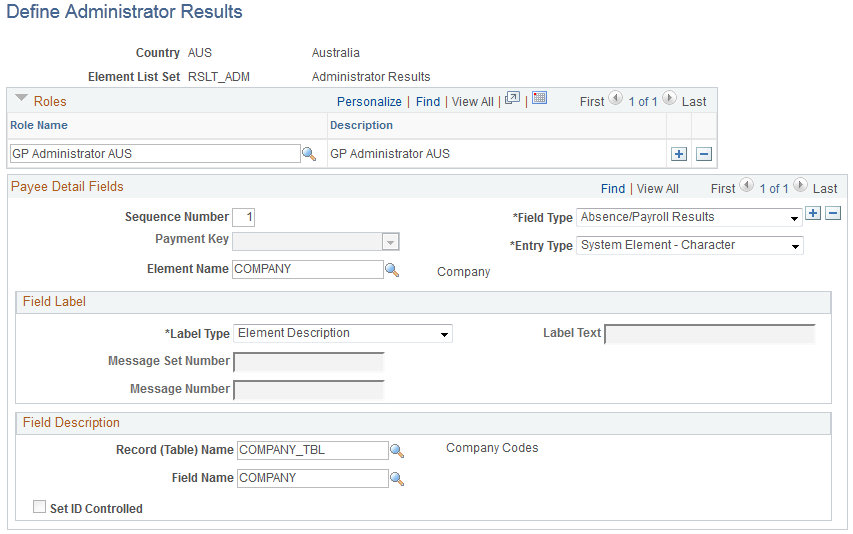853x534 pixels.
Task: Delete the GP Administrator AUS role row
Action: (x=703, y=154)
